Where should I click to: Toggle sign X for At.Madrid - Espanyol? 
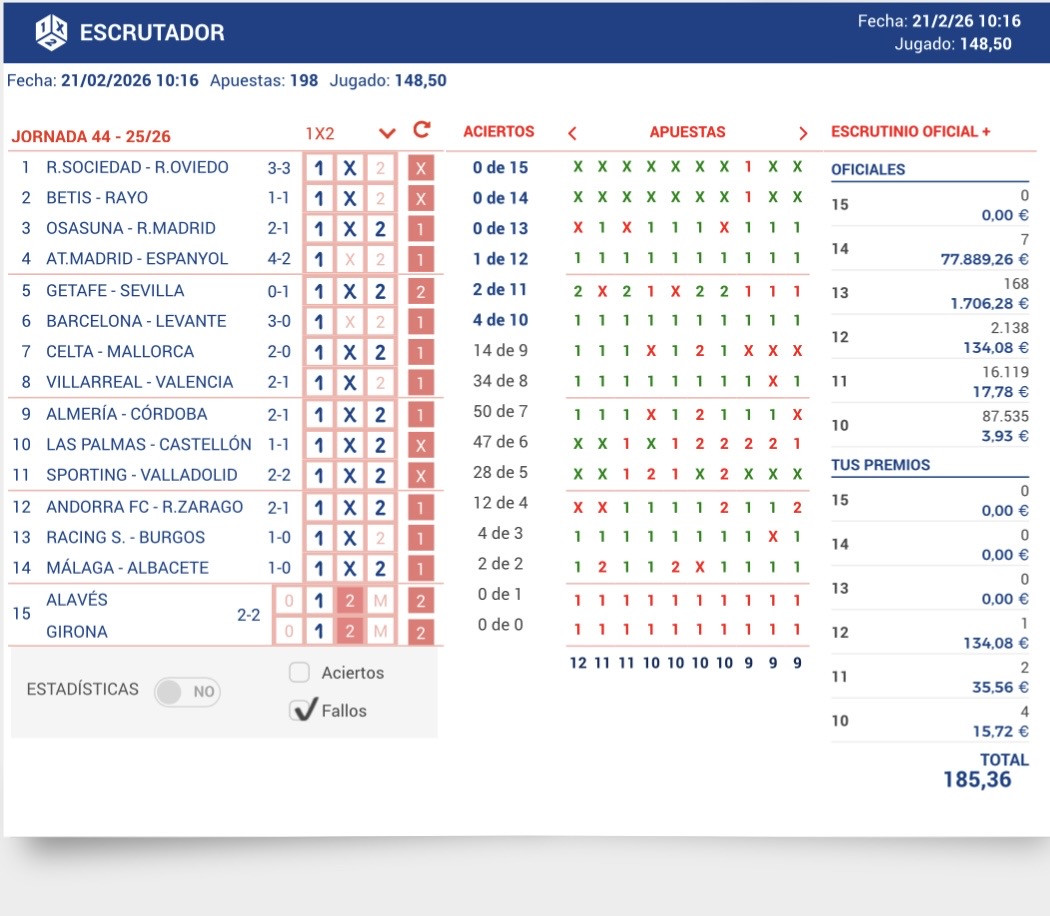350,260
